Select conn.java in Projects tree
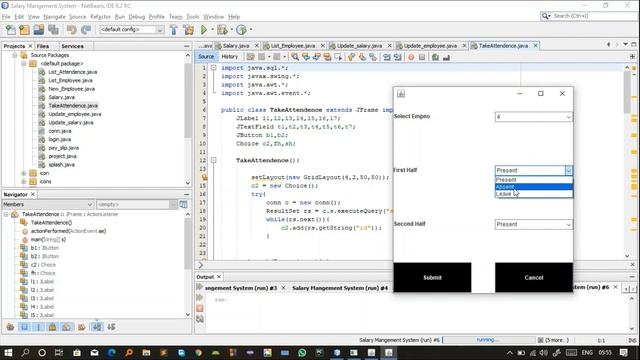The height and width of the screenshot is (360, 640). (x=60, y=131)
